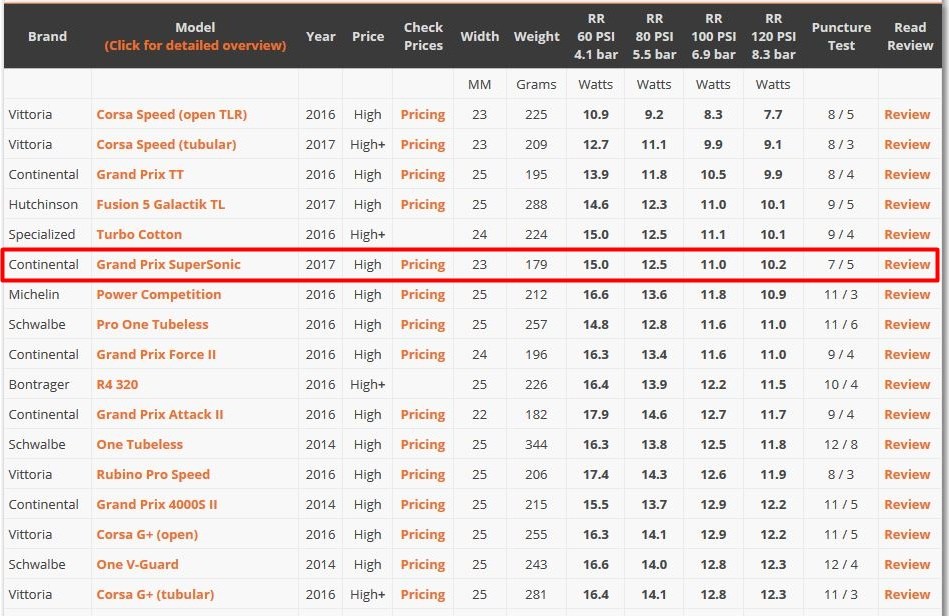
Task: Read Review of Power Competition
Action: pyautogui.click(x=907, y=295)
